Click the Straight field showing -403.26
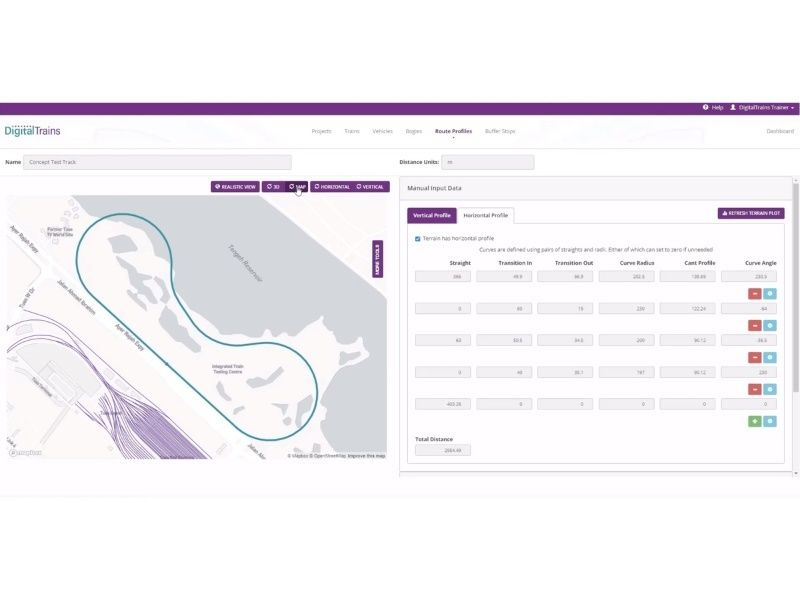The height and width of the screenshot is (600, 800). click(443, 404)
